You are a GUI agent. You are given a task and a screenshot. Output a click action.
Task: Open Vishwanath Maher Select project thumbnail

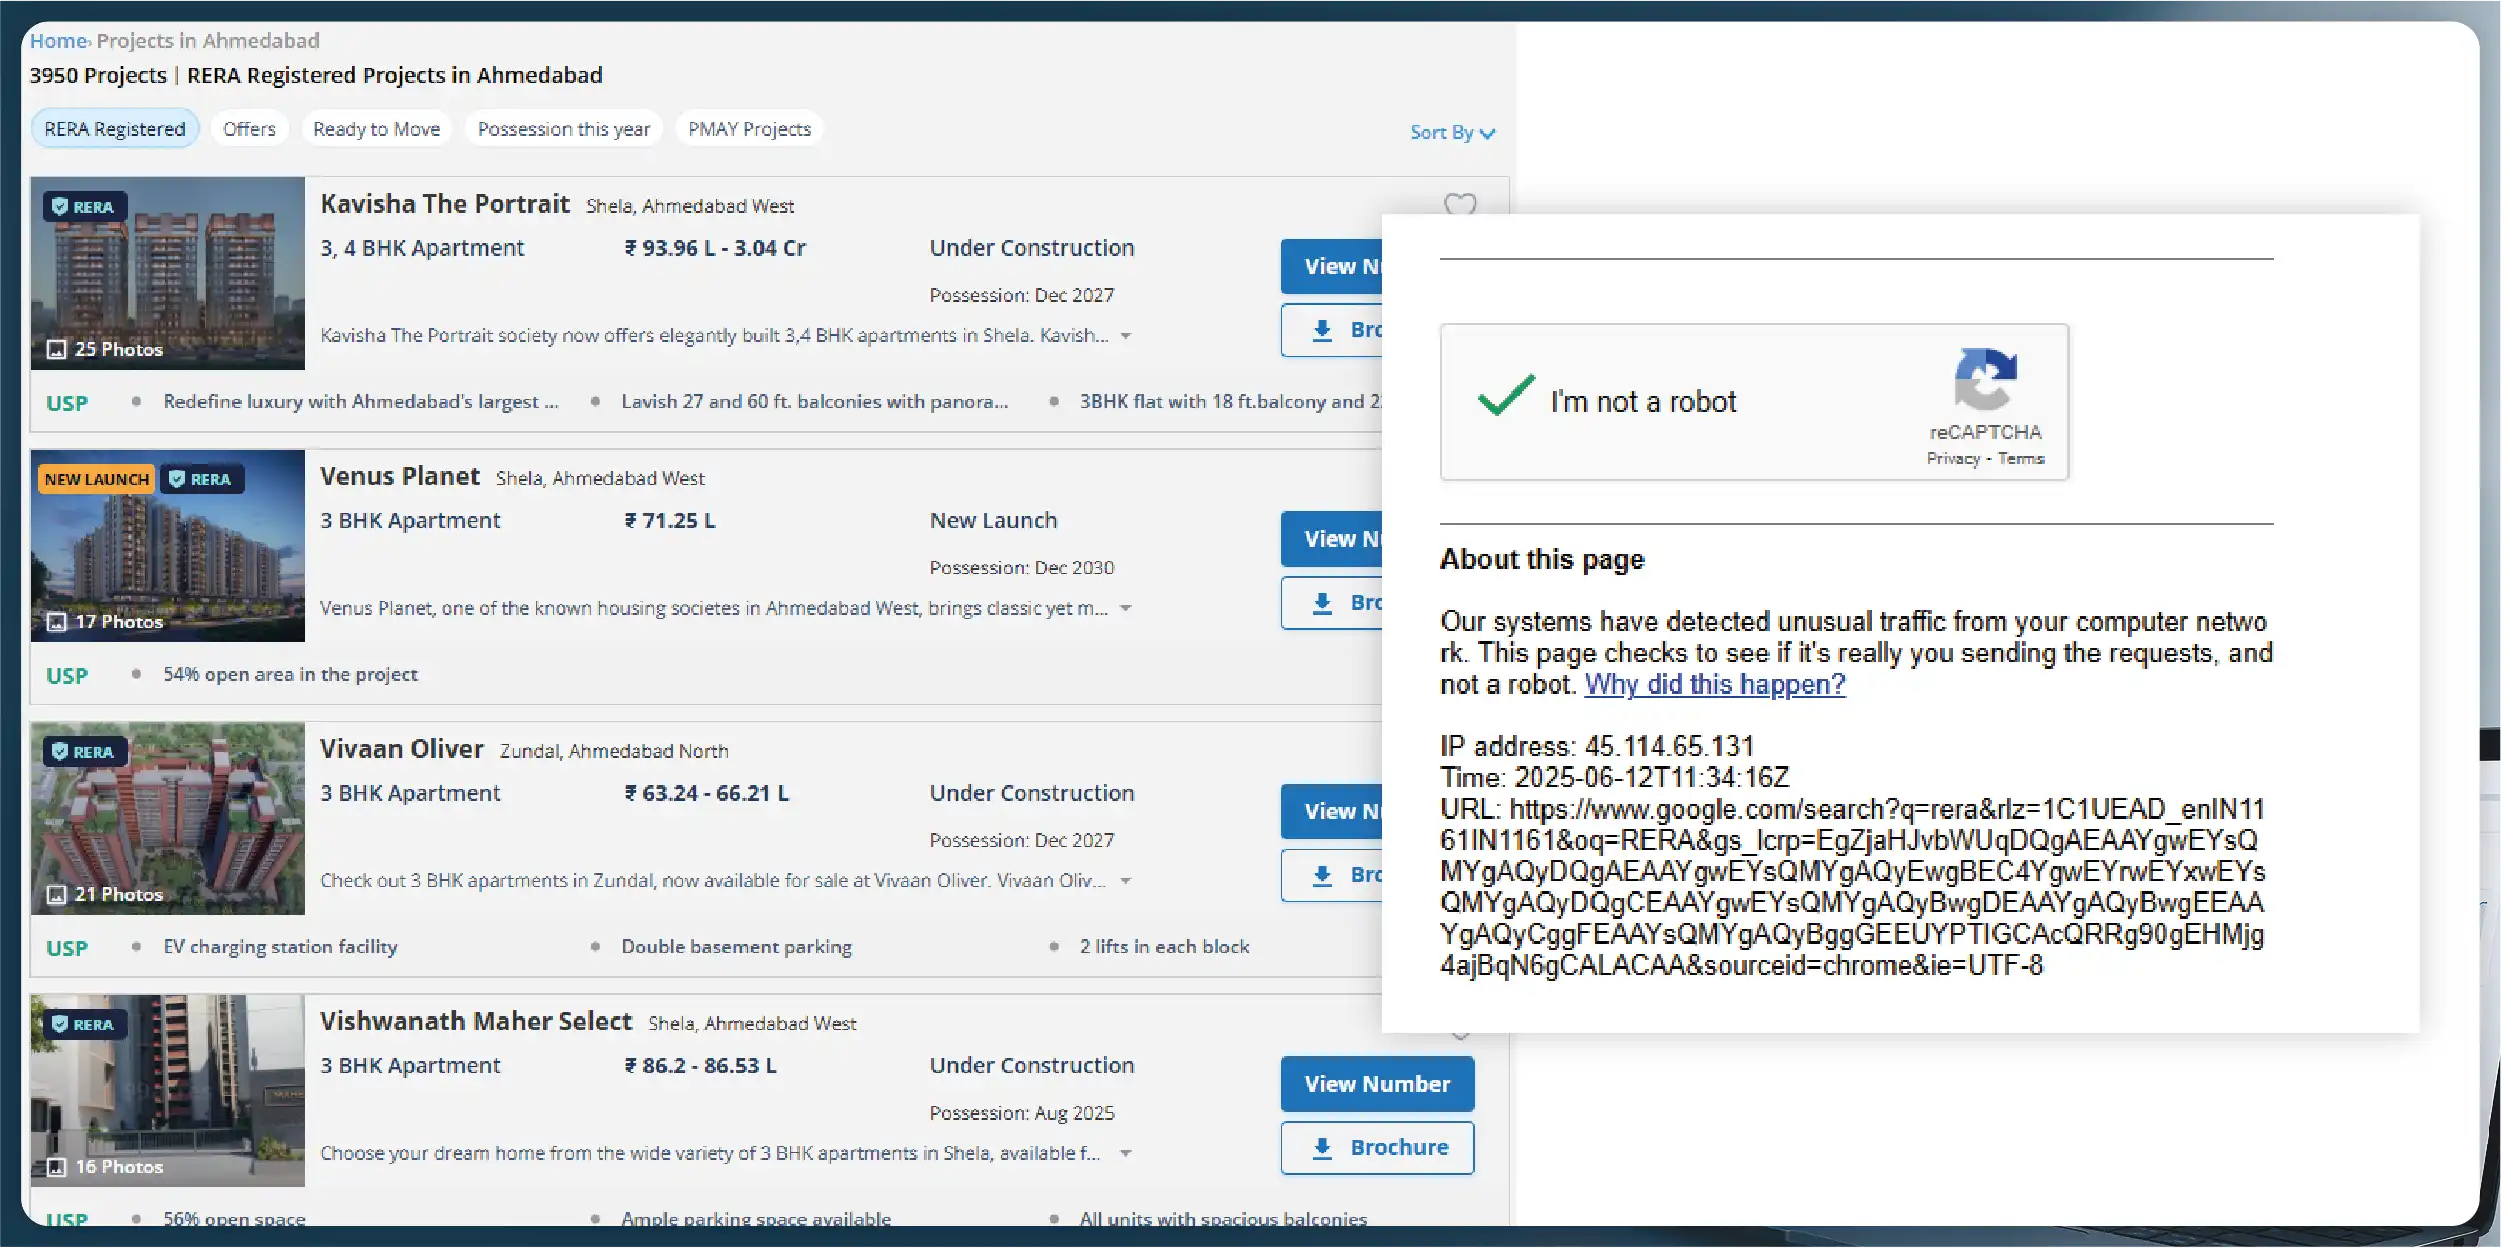[167, 1090]
